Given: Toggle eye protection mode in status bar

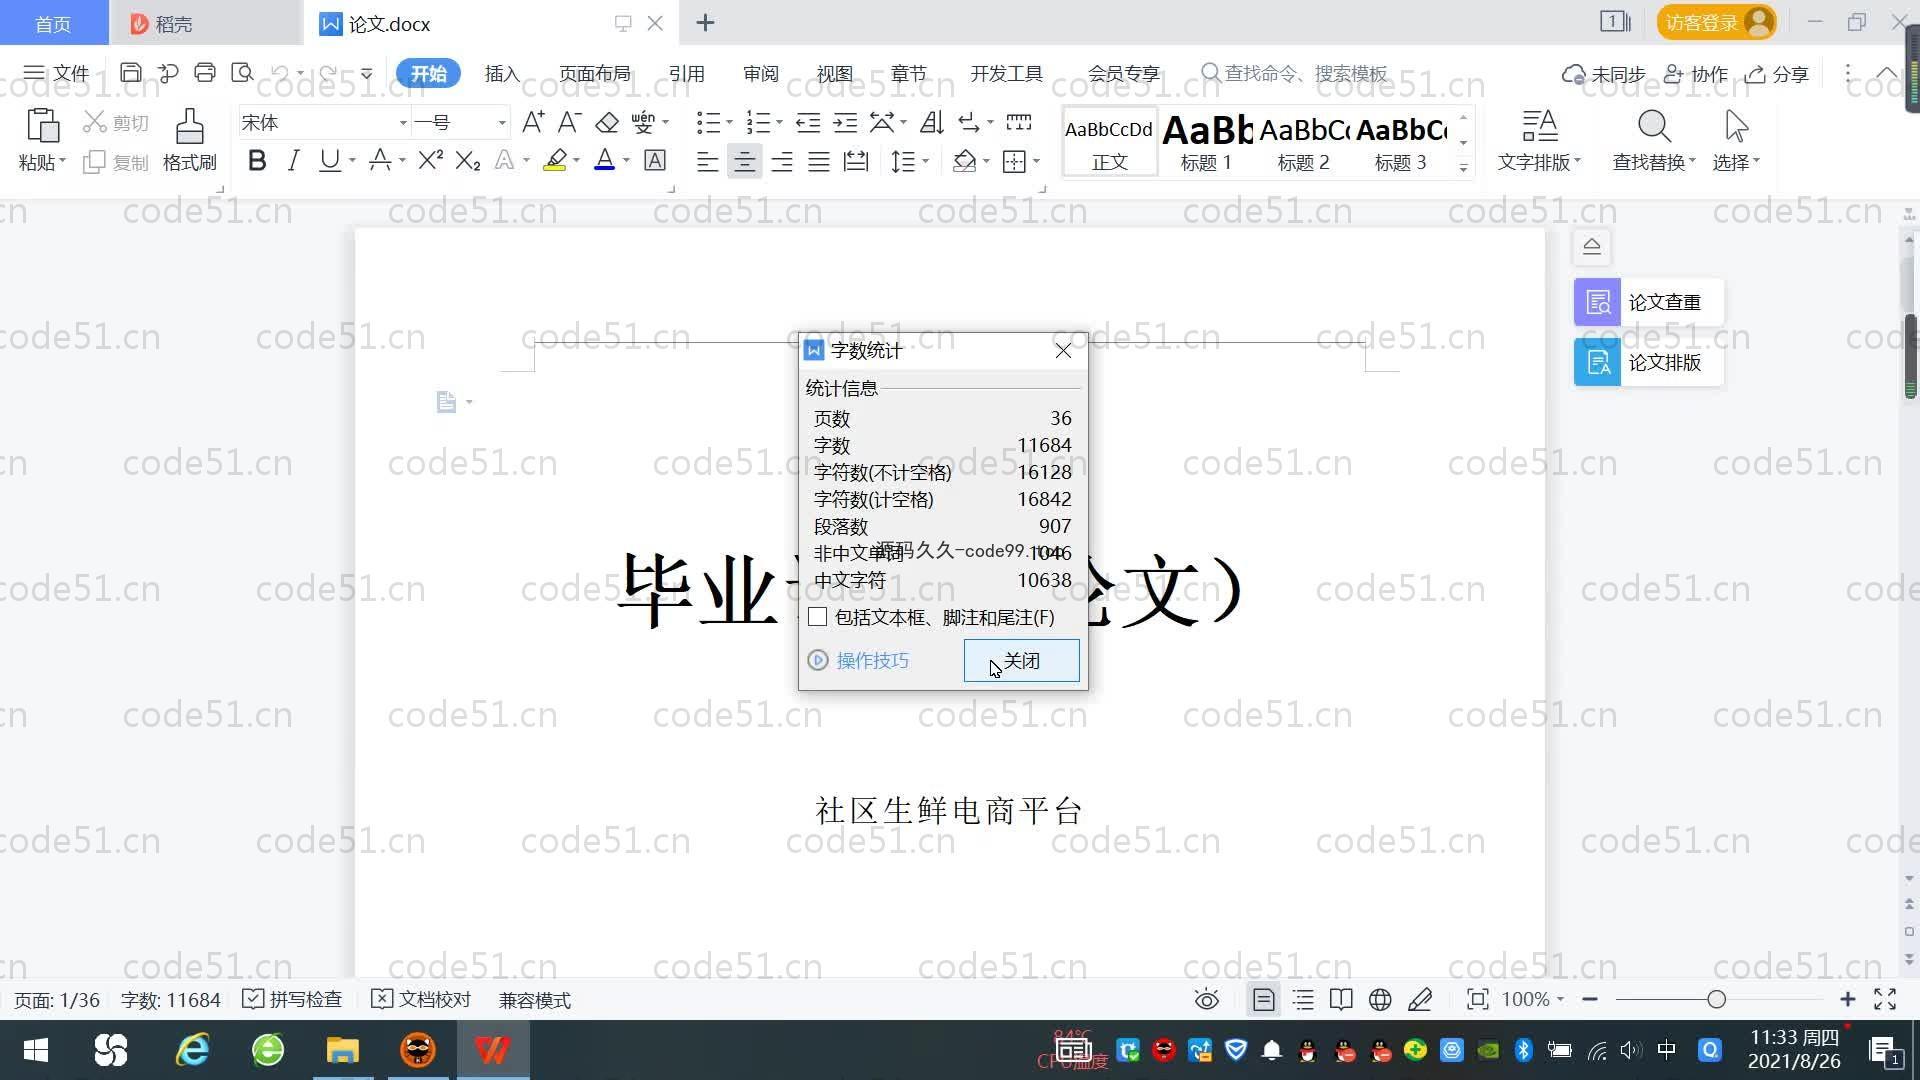Looking at the screenshot, I should tap(1207, 1000).
